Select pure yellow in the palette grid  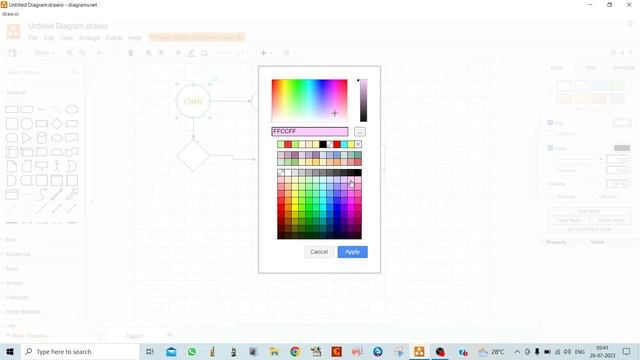[295, 208]
